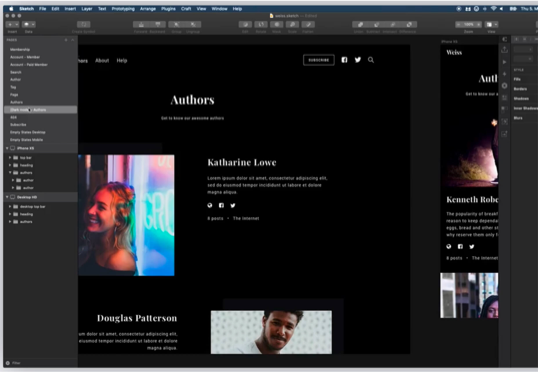538x372 pixels.
Task: Click the Edit toolbar icon
Action: pyautogui.click(x=245, y=24)
